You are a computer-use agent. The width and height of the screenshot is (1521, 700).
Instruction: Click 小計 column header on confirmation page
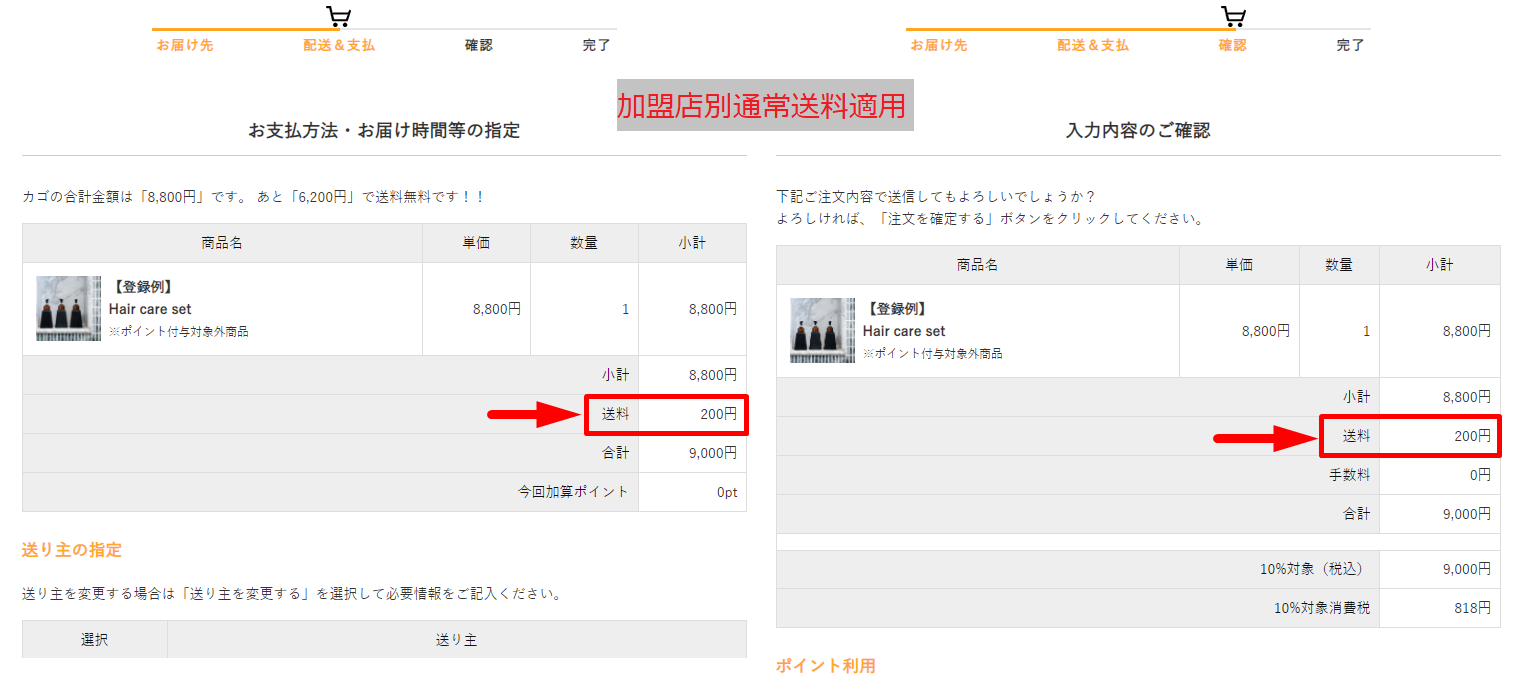pyautogui.click(x=1440, y=265)
